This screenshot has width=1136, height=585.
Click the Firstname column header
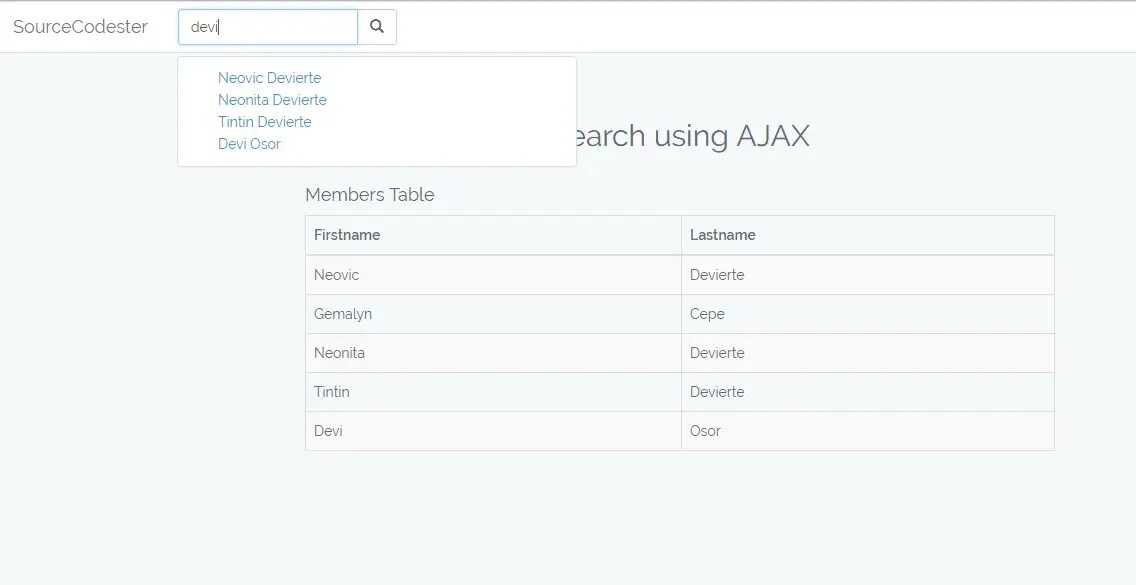347,235
